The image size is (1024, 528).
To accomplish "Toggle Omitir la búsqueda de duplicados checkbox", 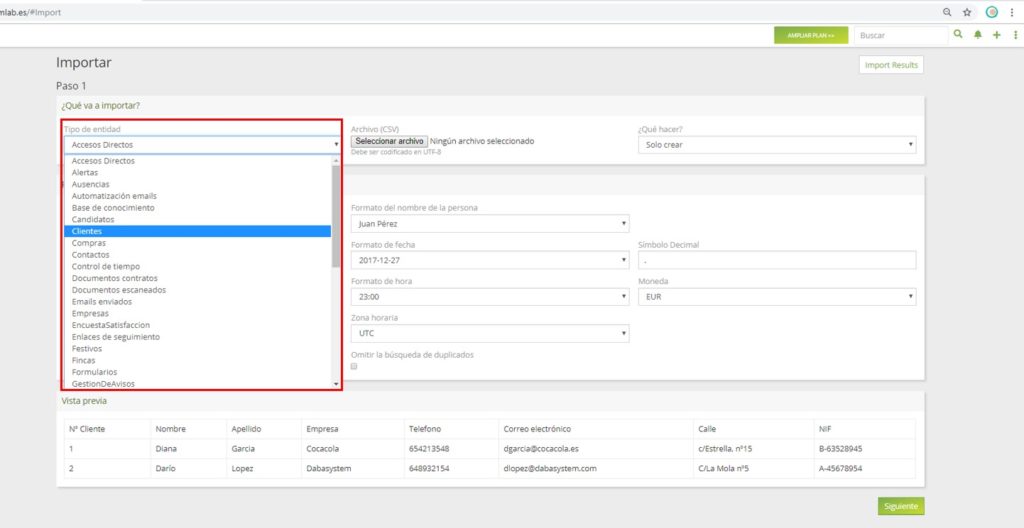I will tap(354, 367).
